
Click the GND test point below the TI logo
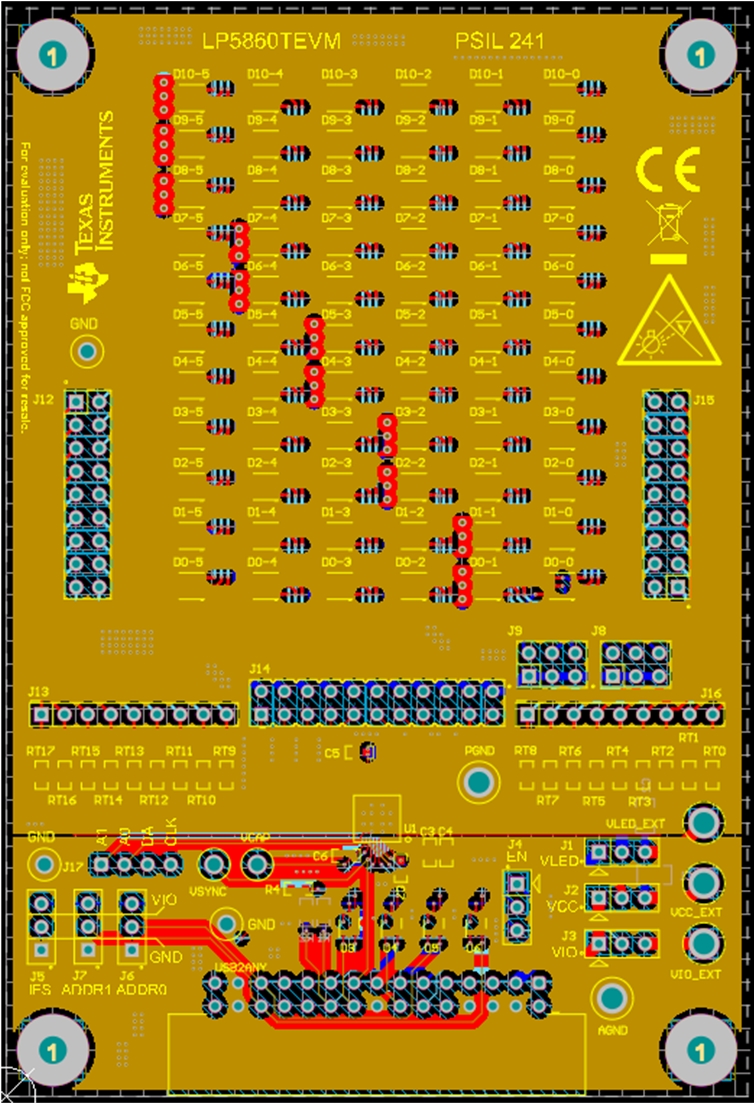pyautogui.click(x=87, y=351)
